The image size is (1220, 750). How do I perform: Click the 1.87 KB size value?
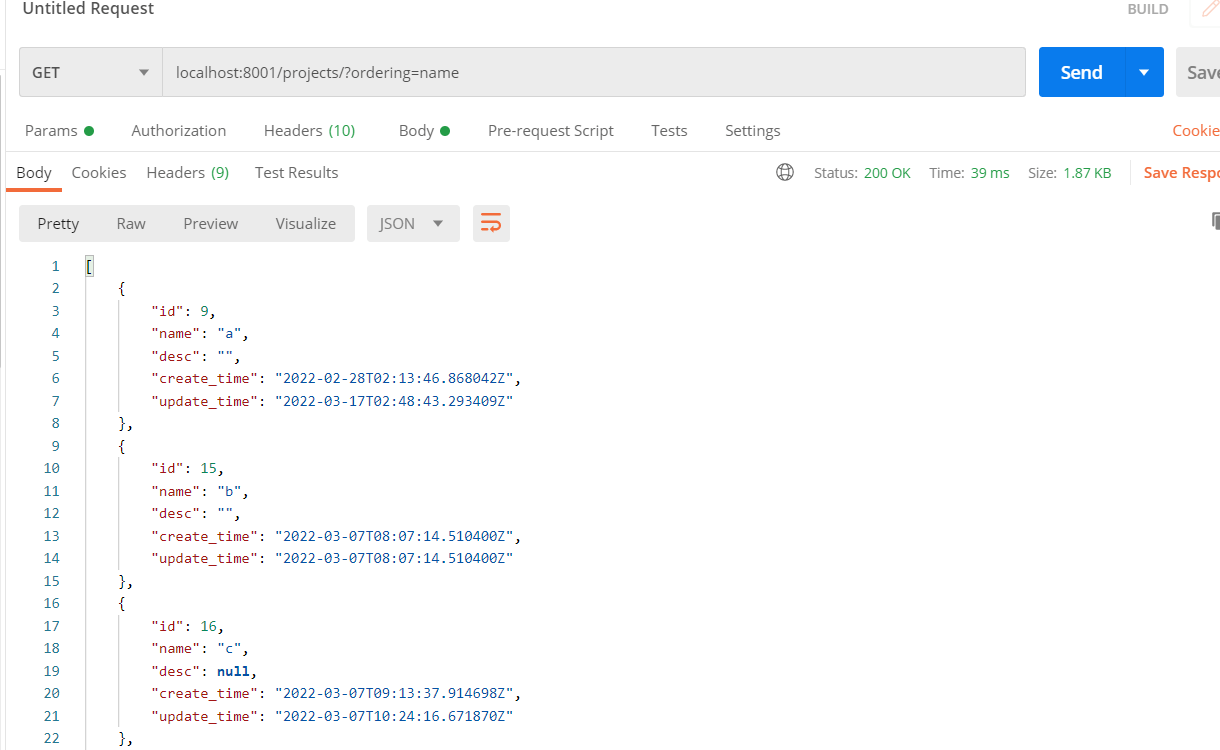click(x=1087, y=173)
